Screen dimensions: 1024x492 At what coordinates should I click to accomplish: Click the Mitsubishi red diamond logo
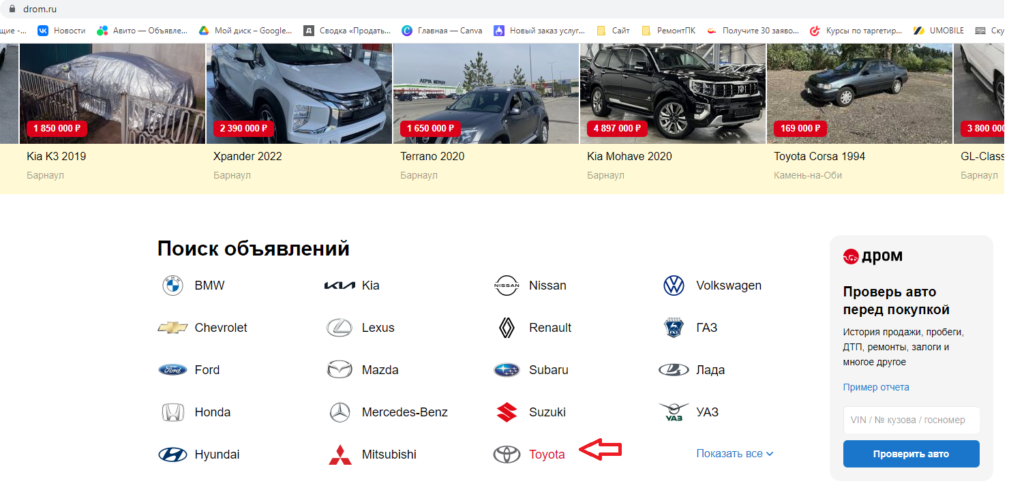tap(340, 454)
